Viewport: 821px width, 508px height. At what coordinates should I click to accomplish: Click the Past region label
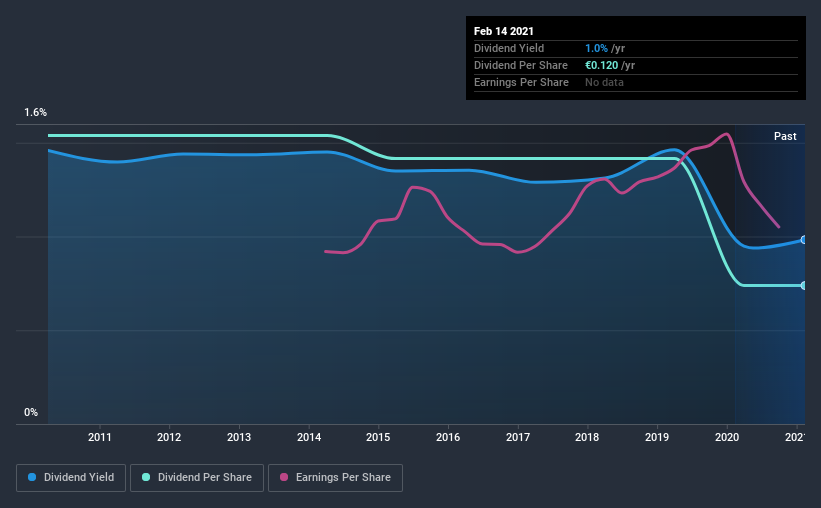[785, 136]
